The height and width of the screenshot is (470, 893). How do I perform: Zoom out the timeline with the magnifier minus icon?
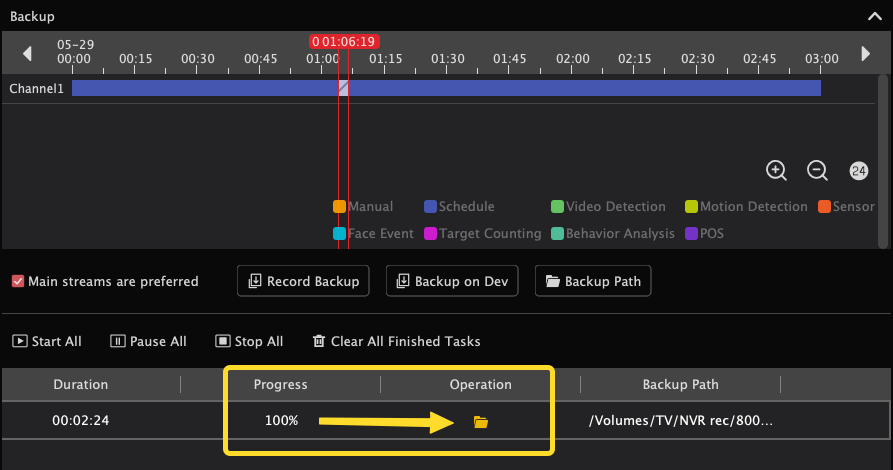click(817, 170)
